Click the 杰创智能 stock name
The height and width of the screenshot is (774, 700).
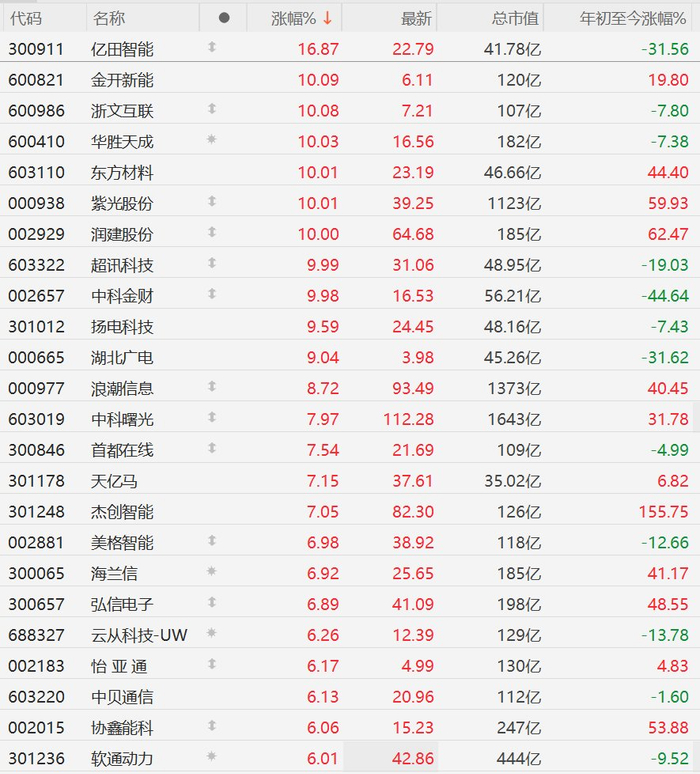[122, 512]
